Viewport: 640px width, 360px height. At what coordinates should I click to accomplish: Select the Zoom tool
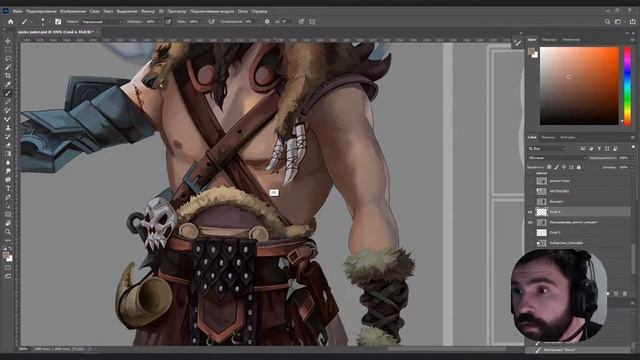tap(8, 232)
